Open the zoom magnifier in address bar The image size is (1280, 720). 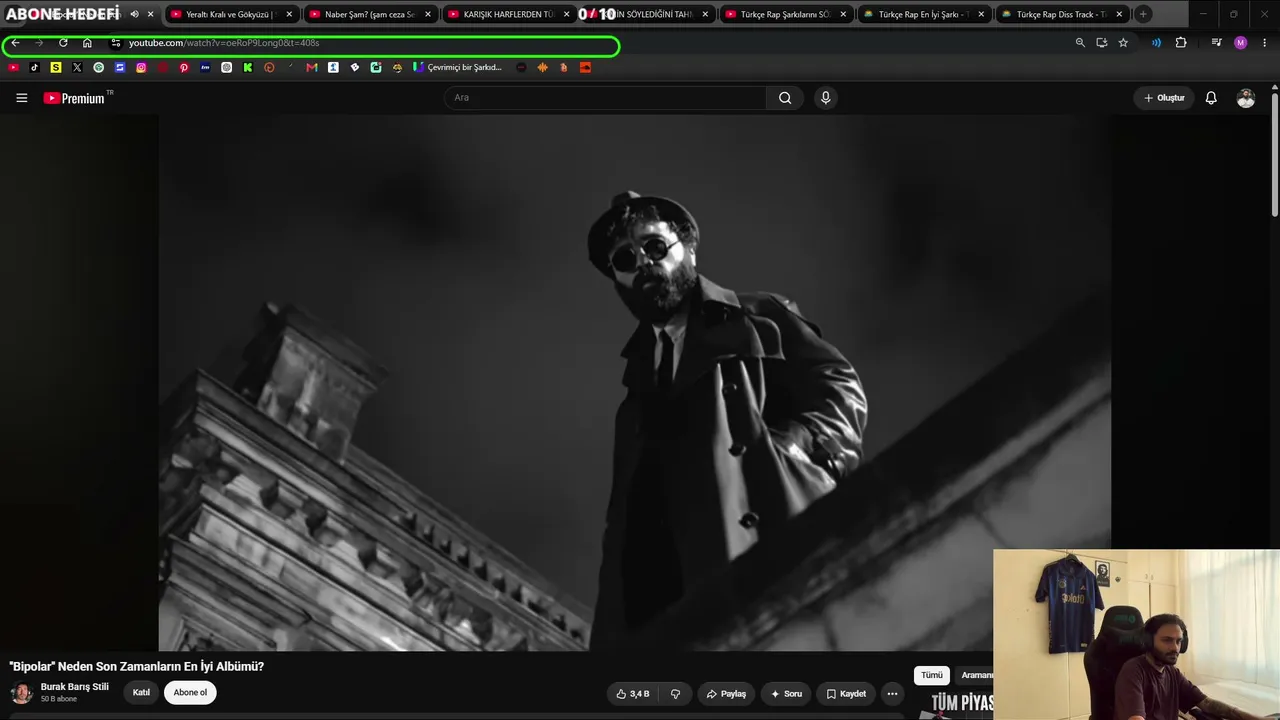[x=1080, y=43]
